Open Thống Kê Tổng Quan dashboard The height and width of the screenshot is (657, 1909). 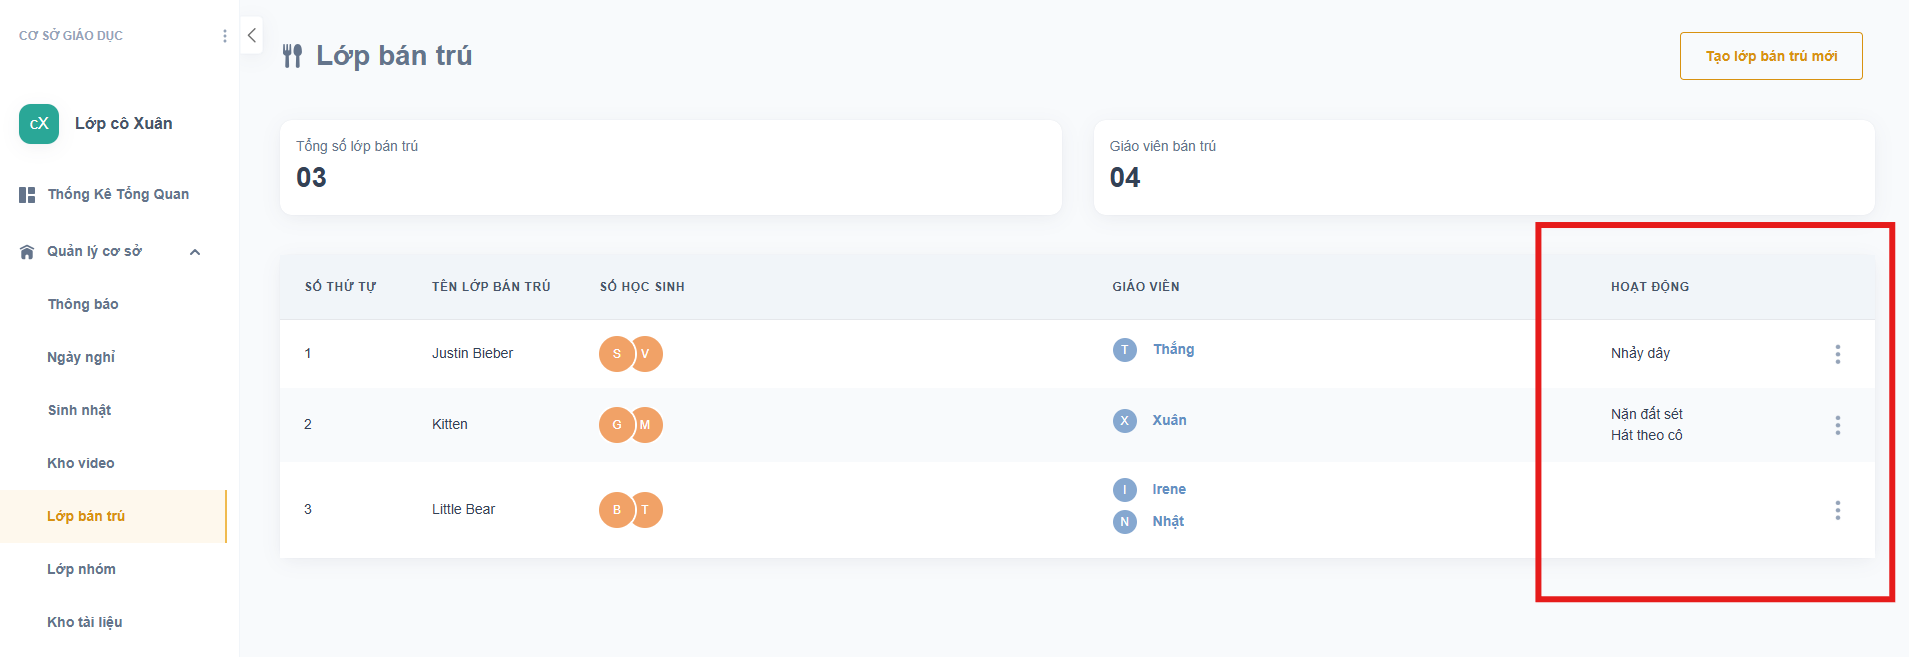tap(117, 194)
